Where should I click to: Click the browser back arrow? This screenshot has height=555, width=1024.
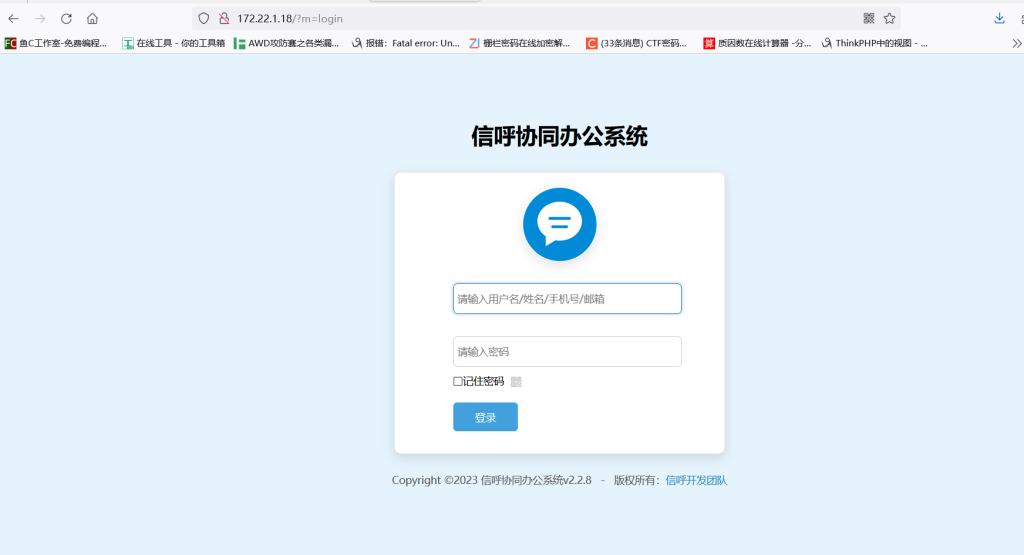tap(13, 18)
